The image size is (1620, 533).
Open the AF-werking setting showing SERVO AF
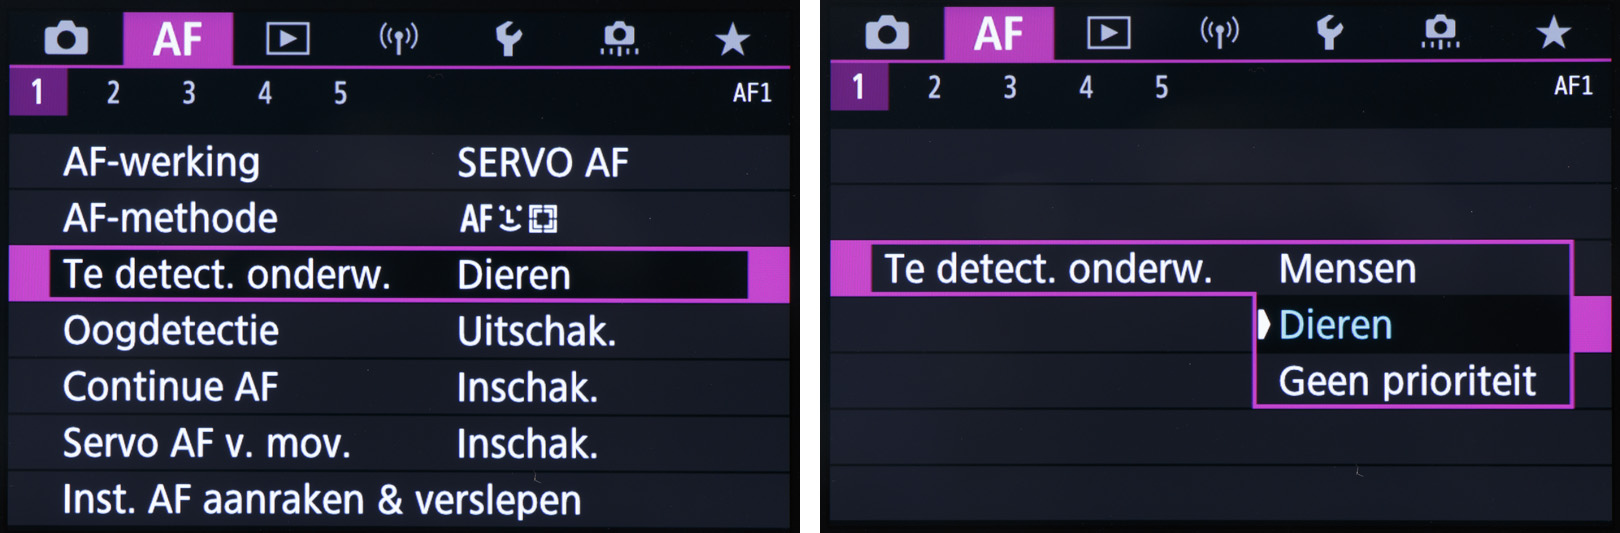tap(398, 162)
